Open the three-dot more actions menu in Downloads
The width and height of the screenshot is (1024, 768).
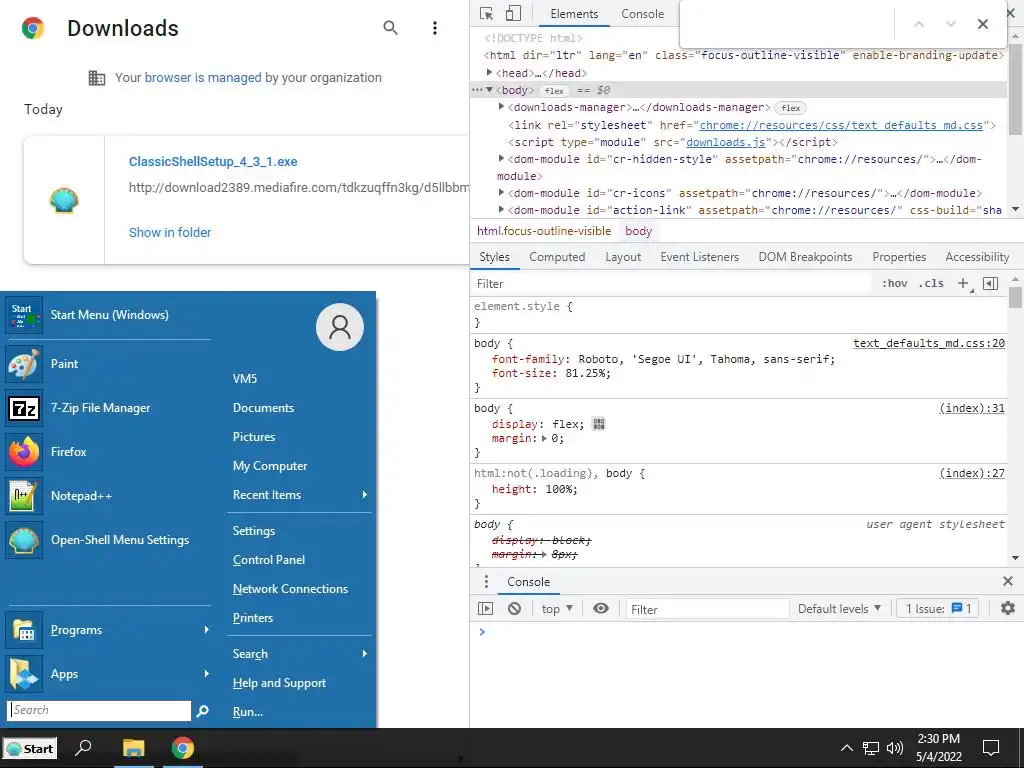tap(435, 27)
